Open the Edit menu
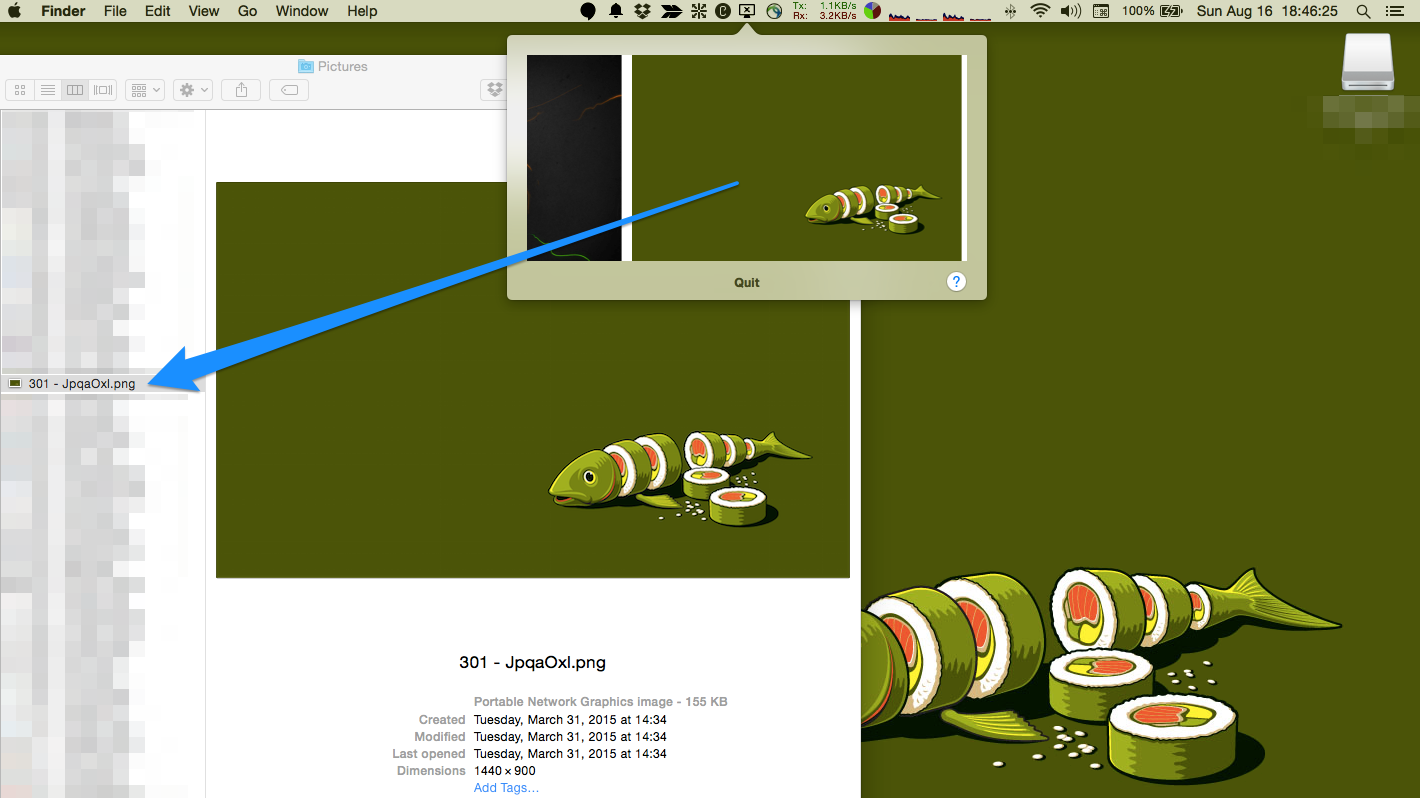The image size is (1420, 798). (157, 11)
